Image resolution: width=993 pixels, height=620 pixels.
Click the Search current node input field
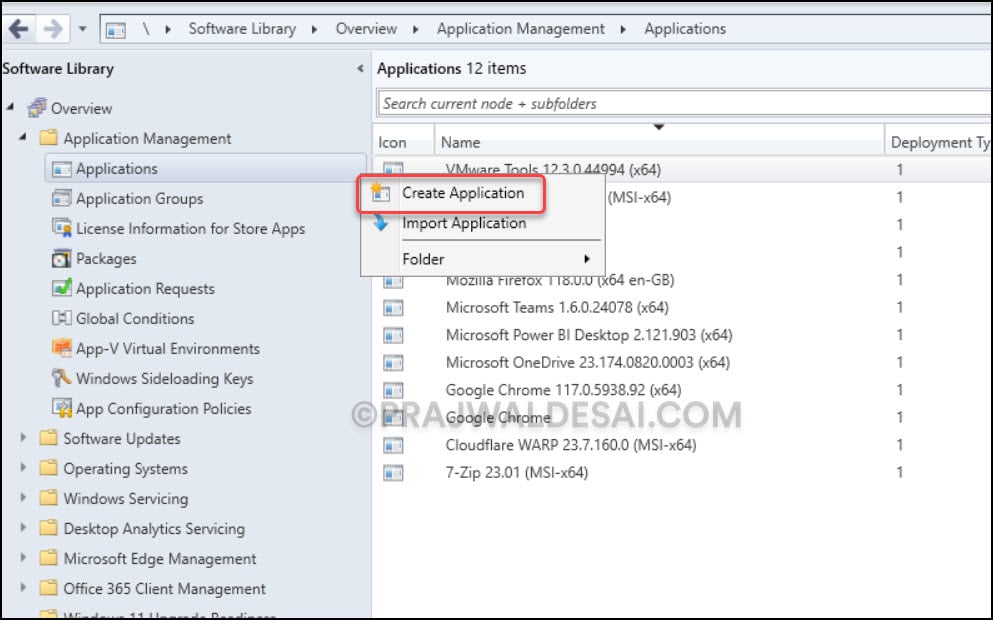pyautogui.click(x=685, y=103)
